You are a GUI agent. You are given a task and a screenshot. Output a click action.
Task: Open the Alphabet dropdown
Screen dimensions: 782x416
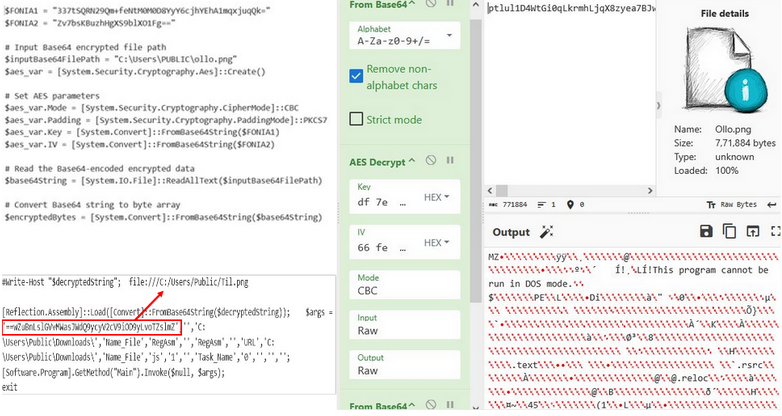[404, 35]
